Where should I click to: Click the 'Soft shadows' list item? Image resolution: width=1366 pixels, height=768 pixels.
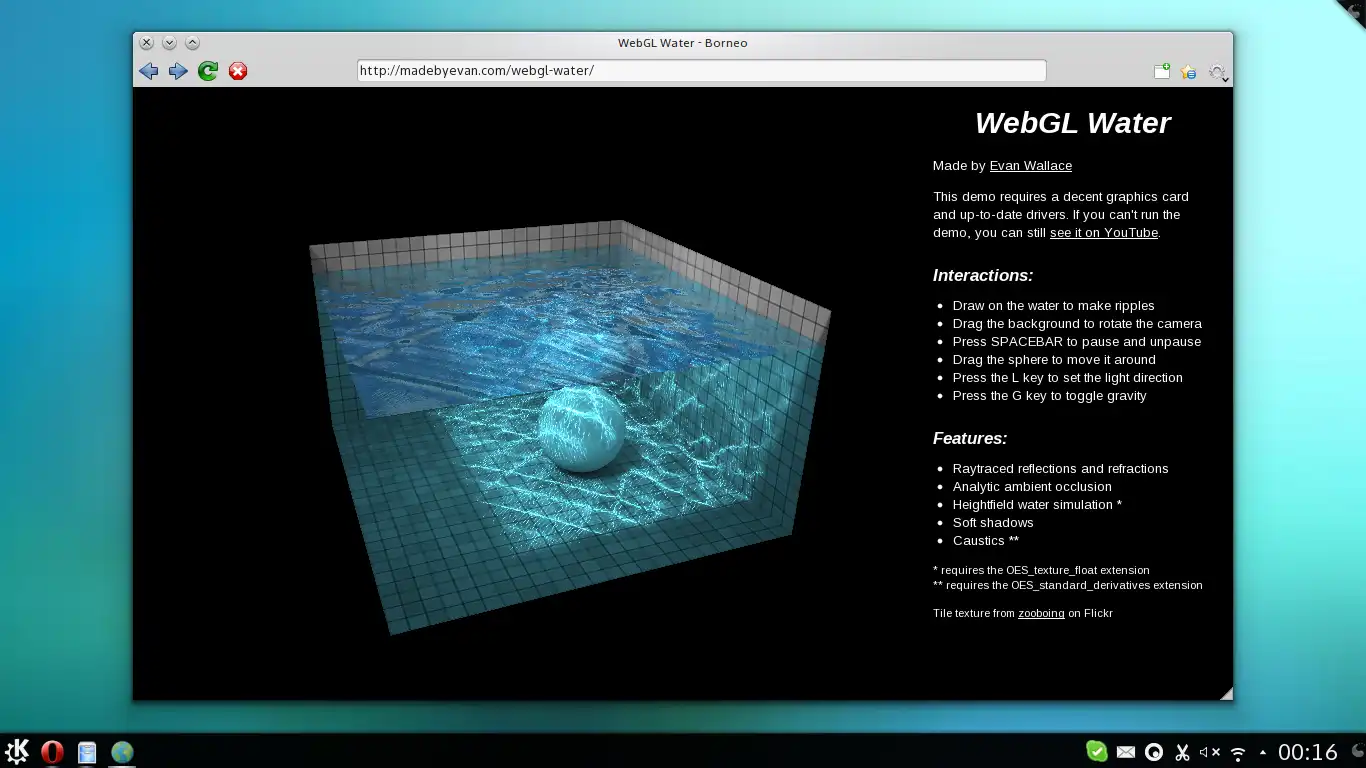coord(993,523)
